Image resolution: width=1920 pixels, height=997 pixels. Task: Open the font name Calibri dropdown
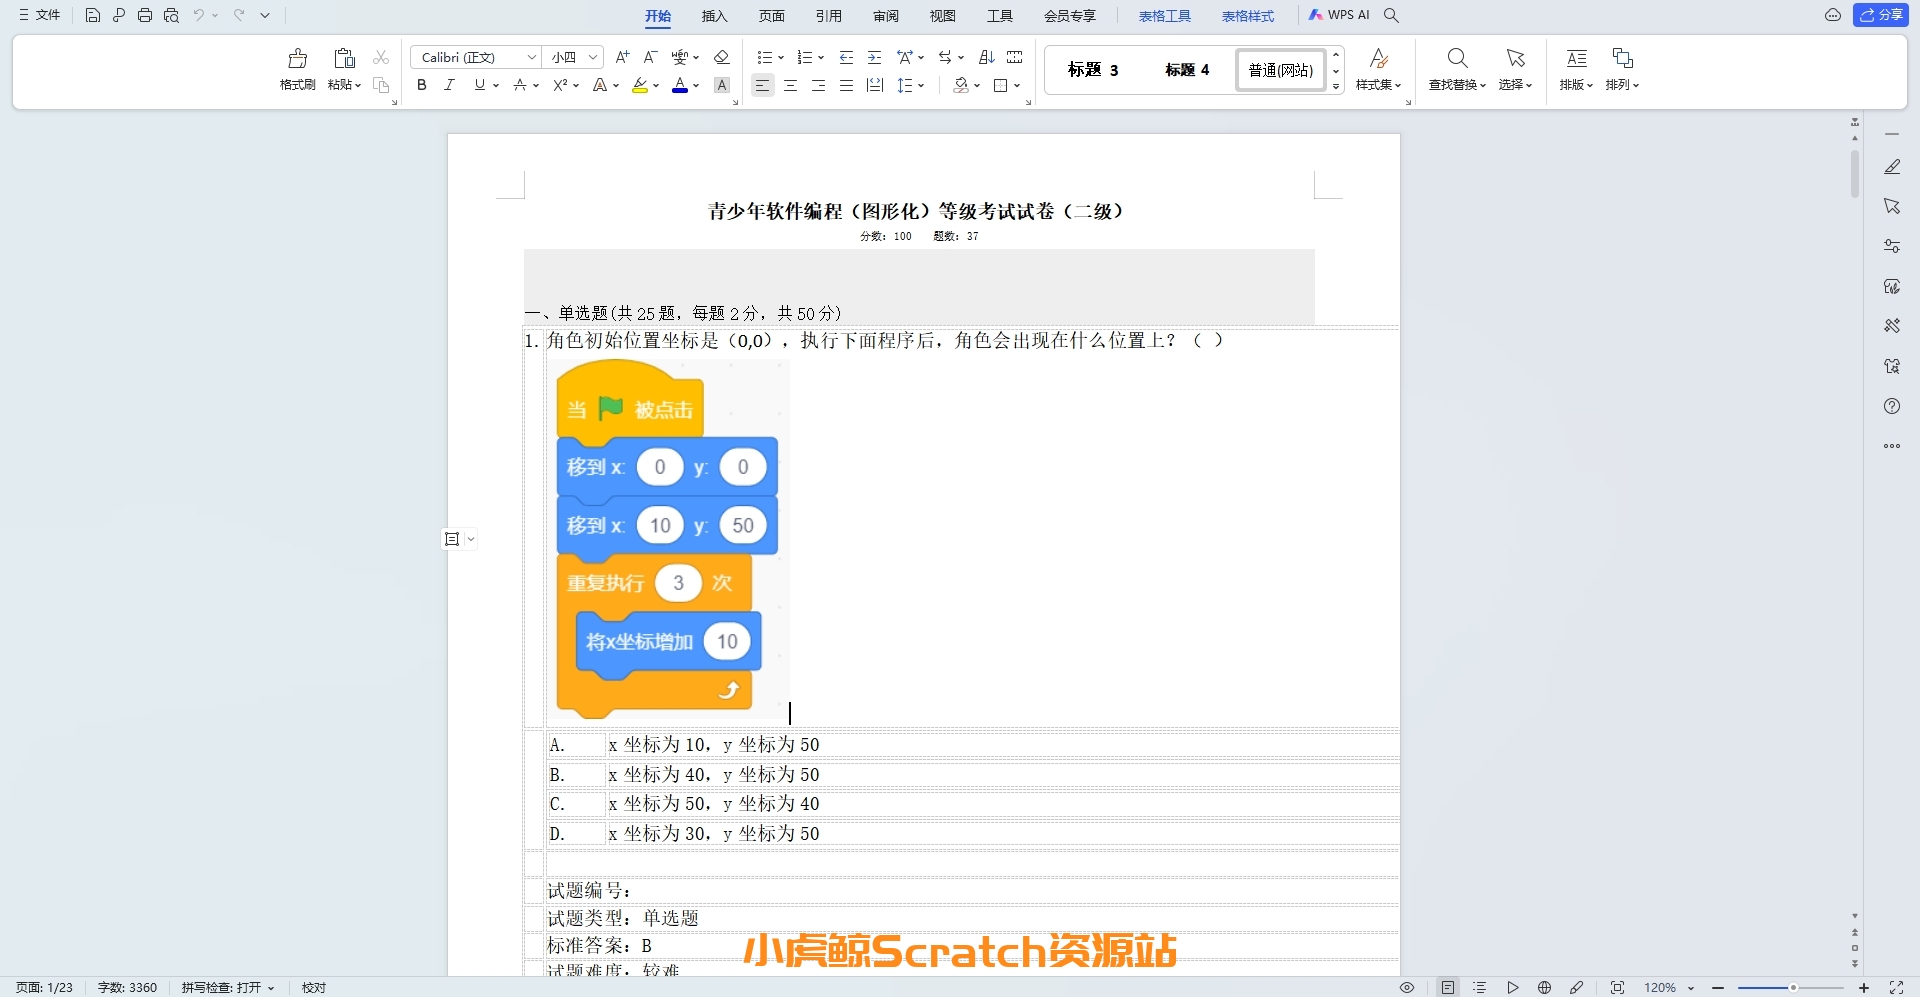(x=532, y=57)
